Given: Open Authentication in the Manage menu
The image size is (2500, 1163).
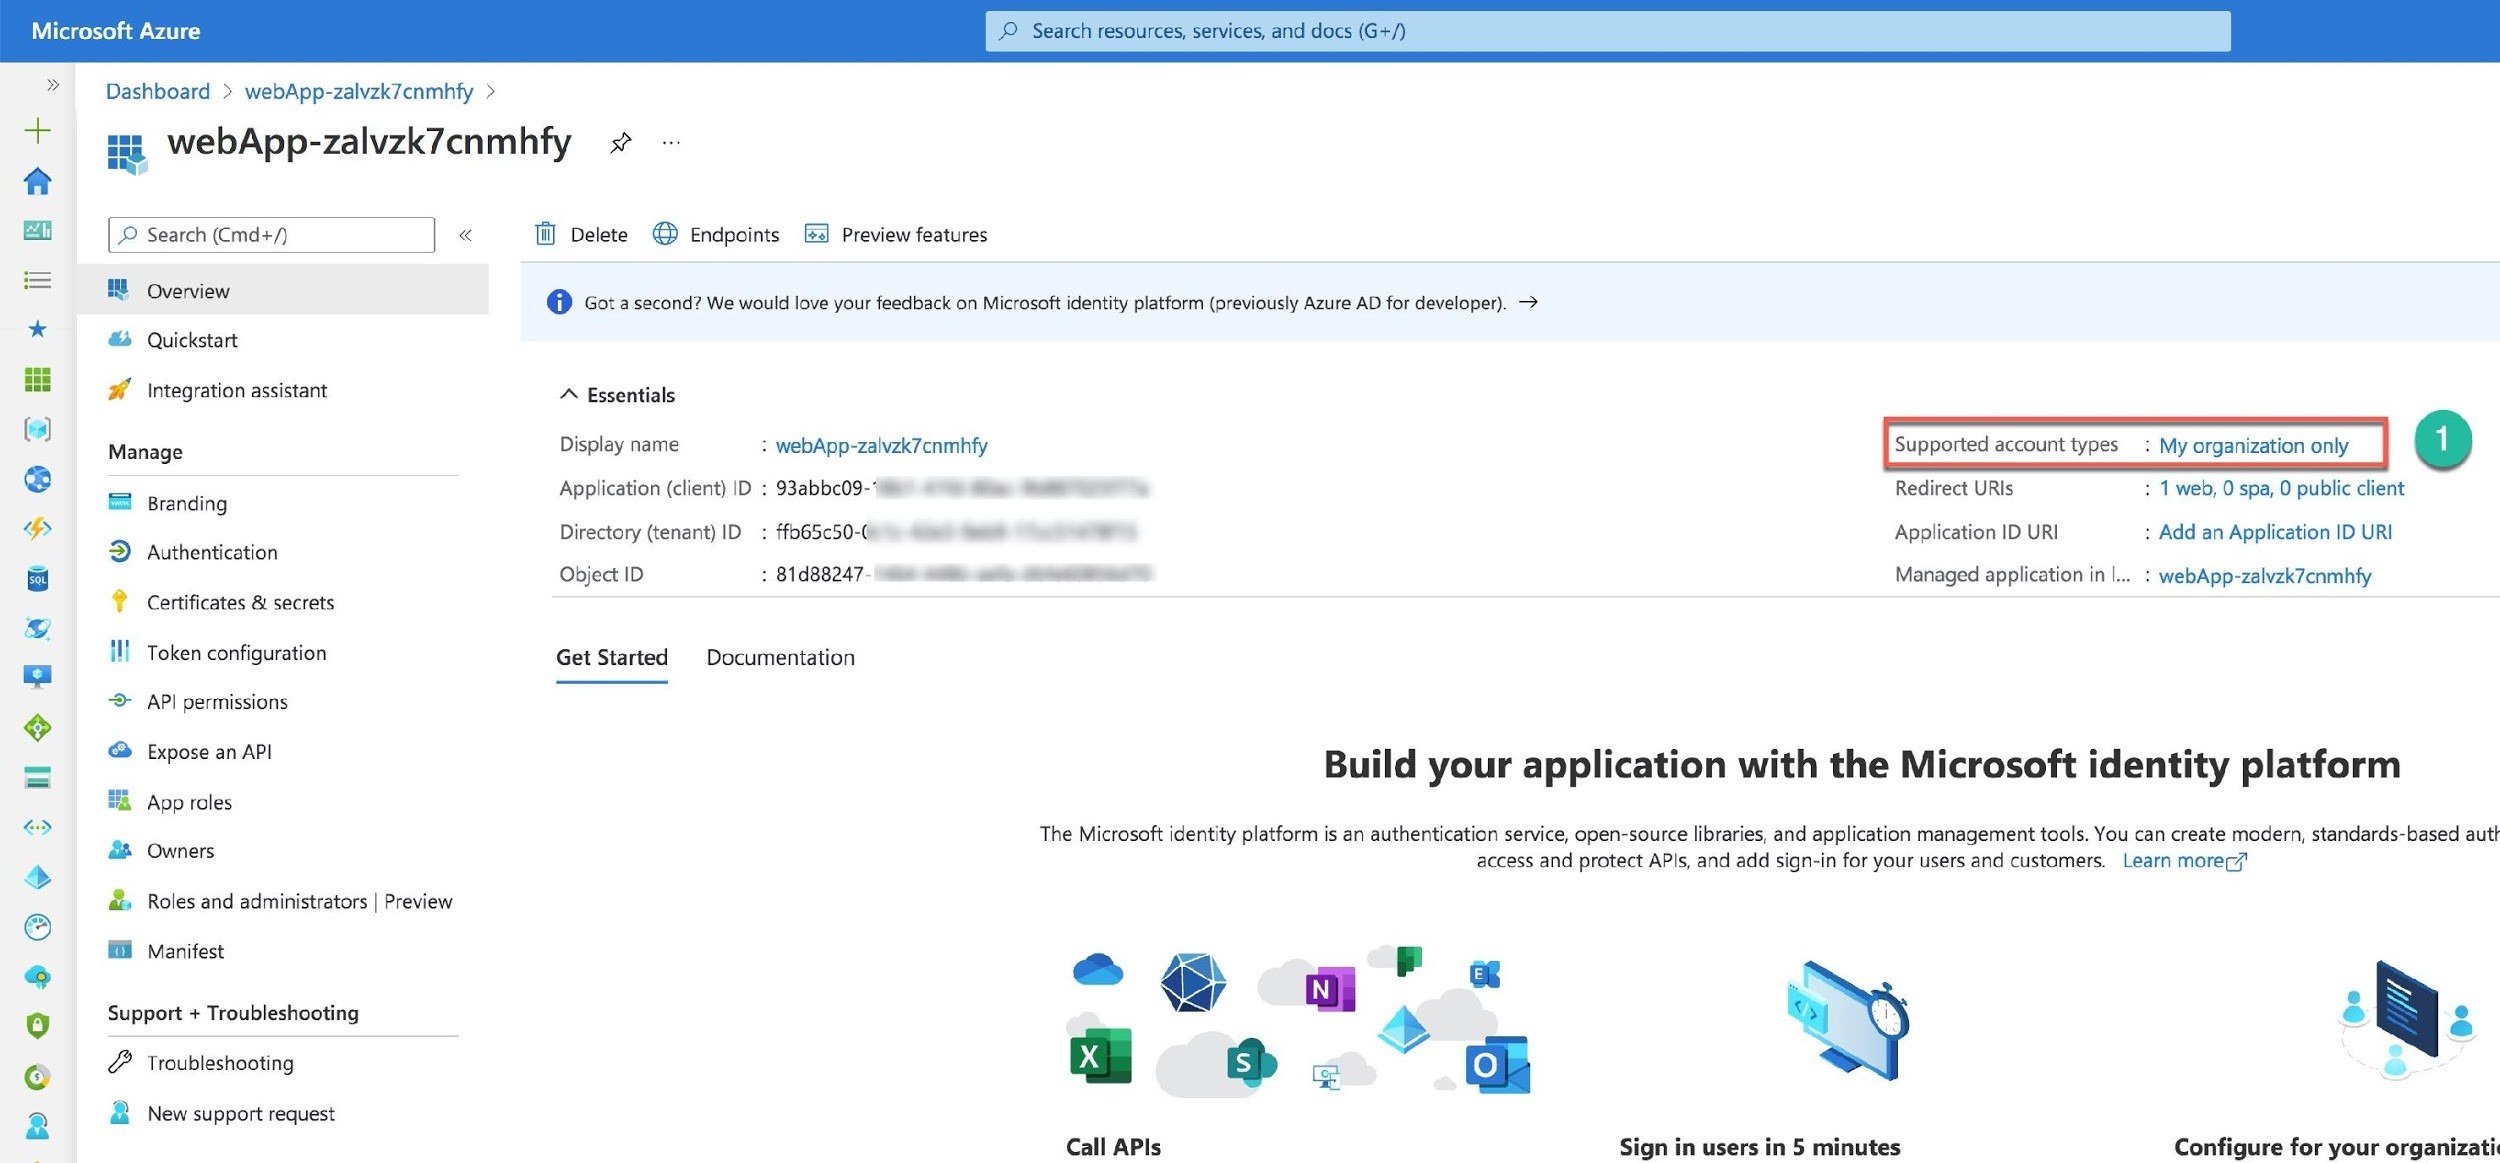Looking at the screenshot, I should [212, 552].
